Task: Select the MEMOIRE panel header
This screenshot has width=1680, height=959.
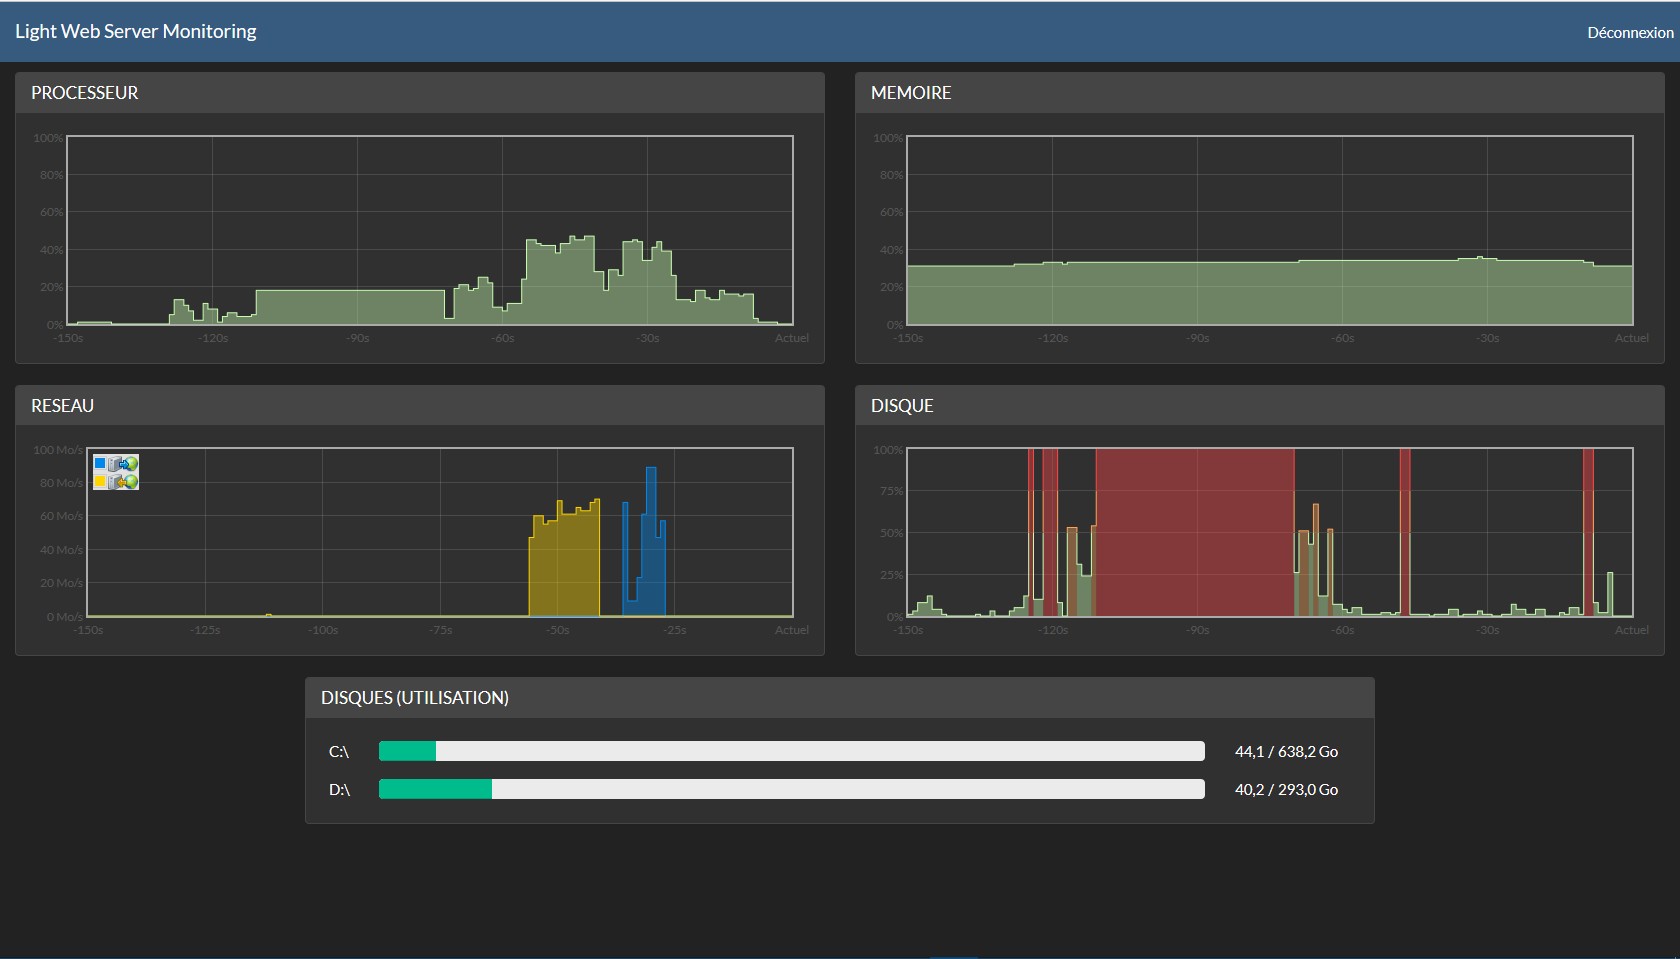Action: tap(1260, 92)
